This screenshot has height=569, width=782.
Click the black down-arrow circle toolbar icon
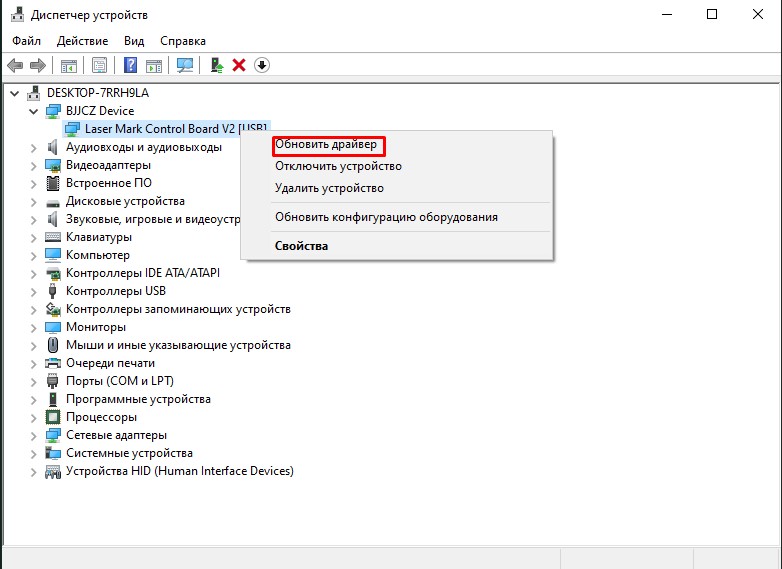click(262, 66)
